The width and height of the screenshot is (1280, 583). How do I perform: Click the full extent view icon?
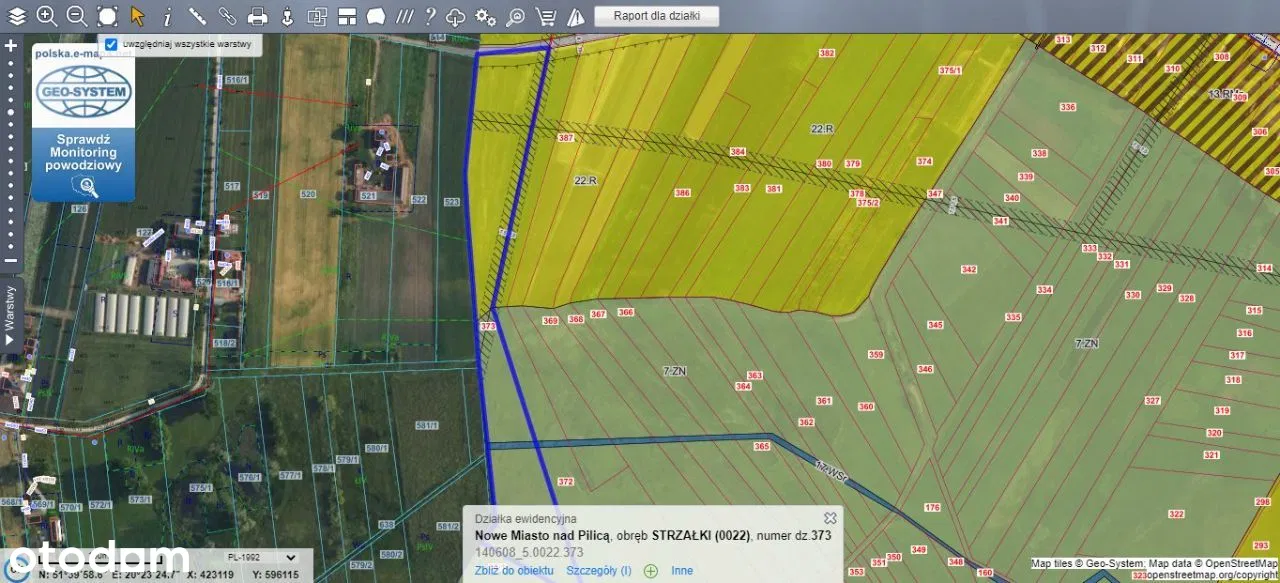point(107,16)
